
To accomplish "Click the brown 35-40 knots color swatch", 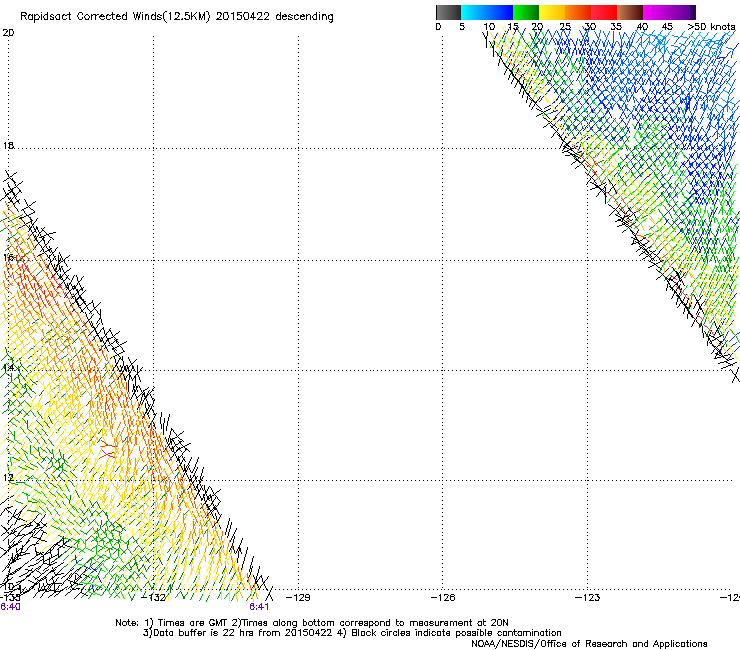I will click(x=630, y=12).
